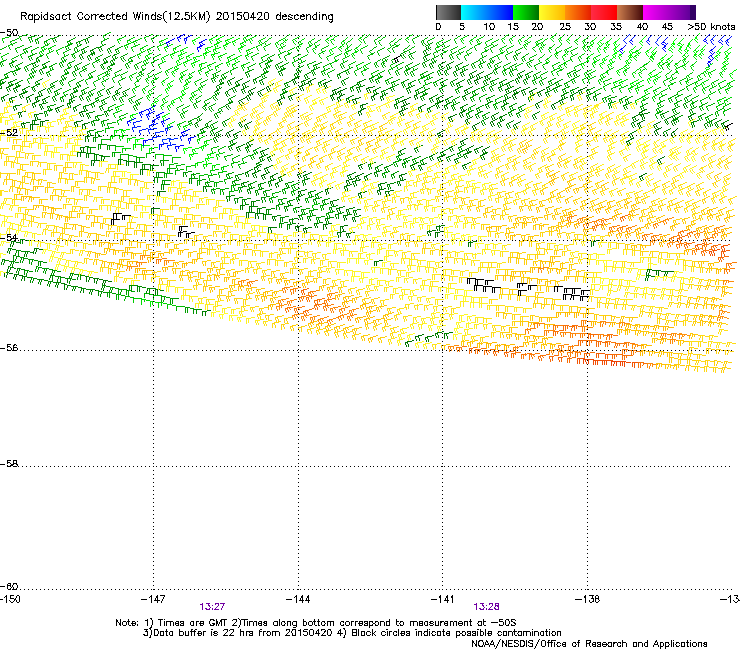Click the longitude label -138

588,599
